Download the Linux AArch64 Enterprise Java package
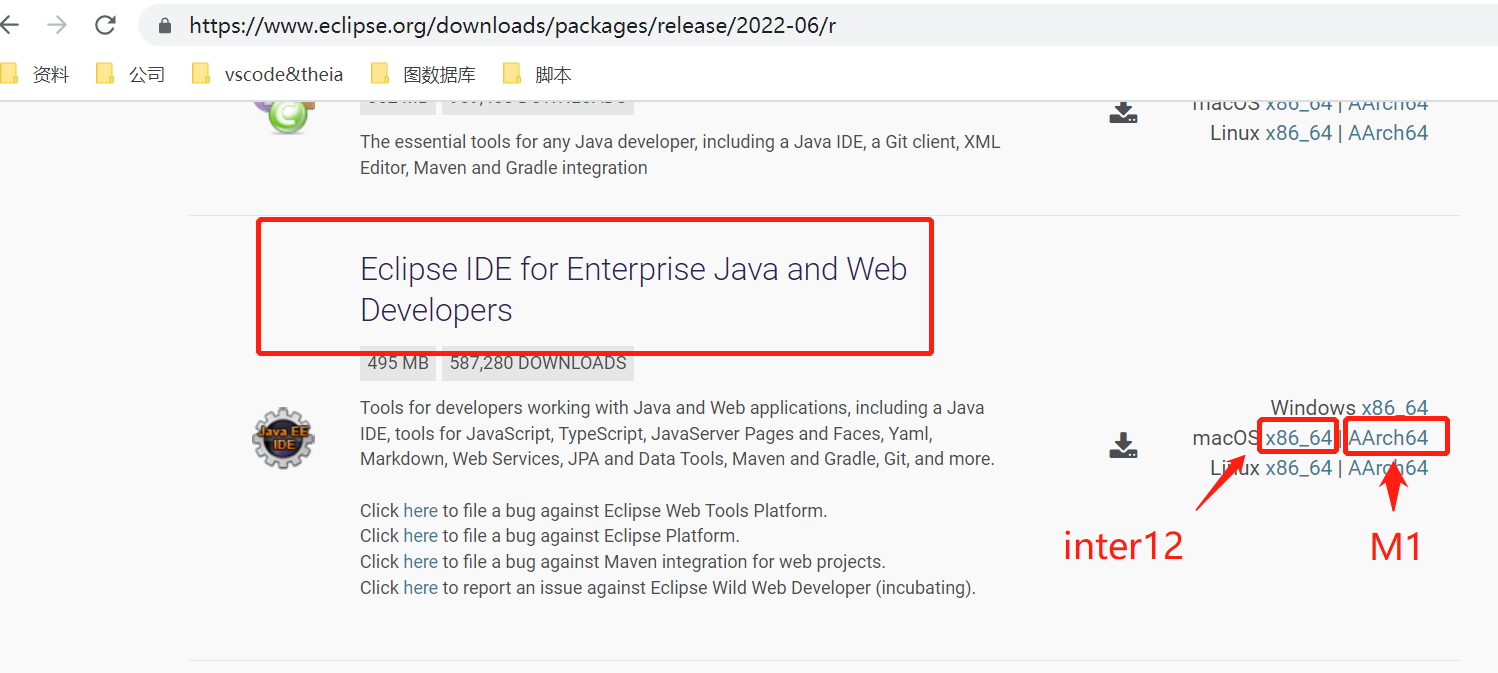 [x=1388, y=468]
